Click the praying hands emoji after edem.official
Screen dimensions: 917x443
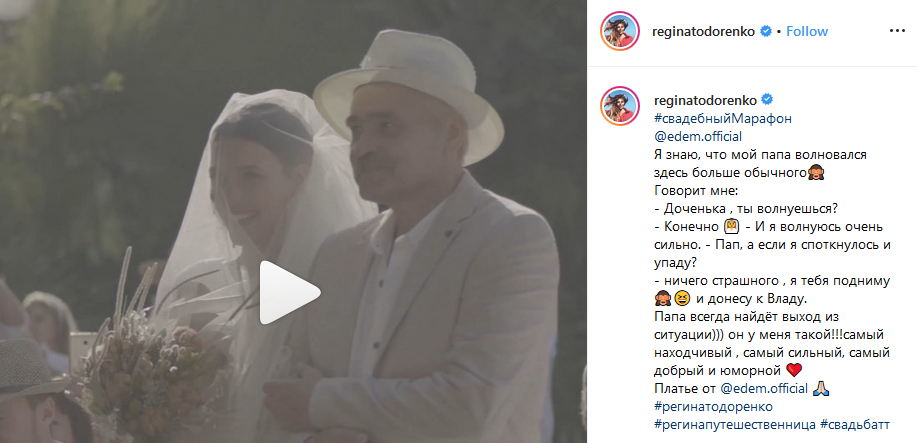[821, 389]
